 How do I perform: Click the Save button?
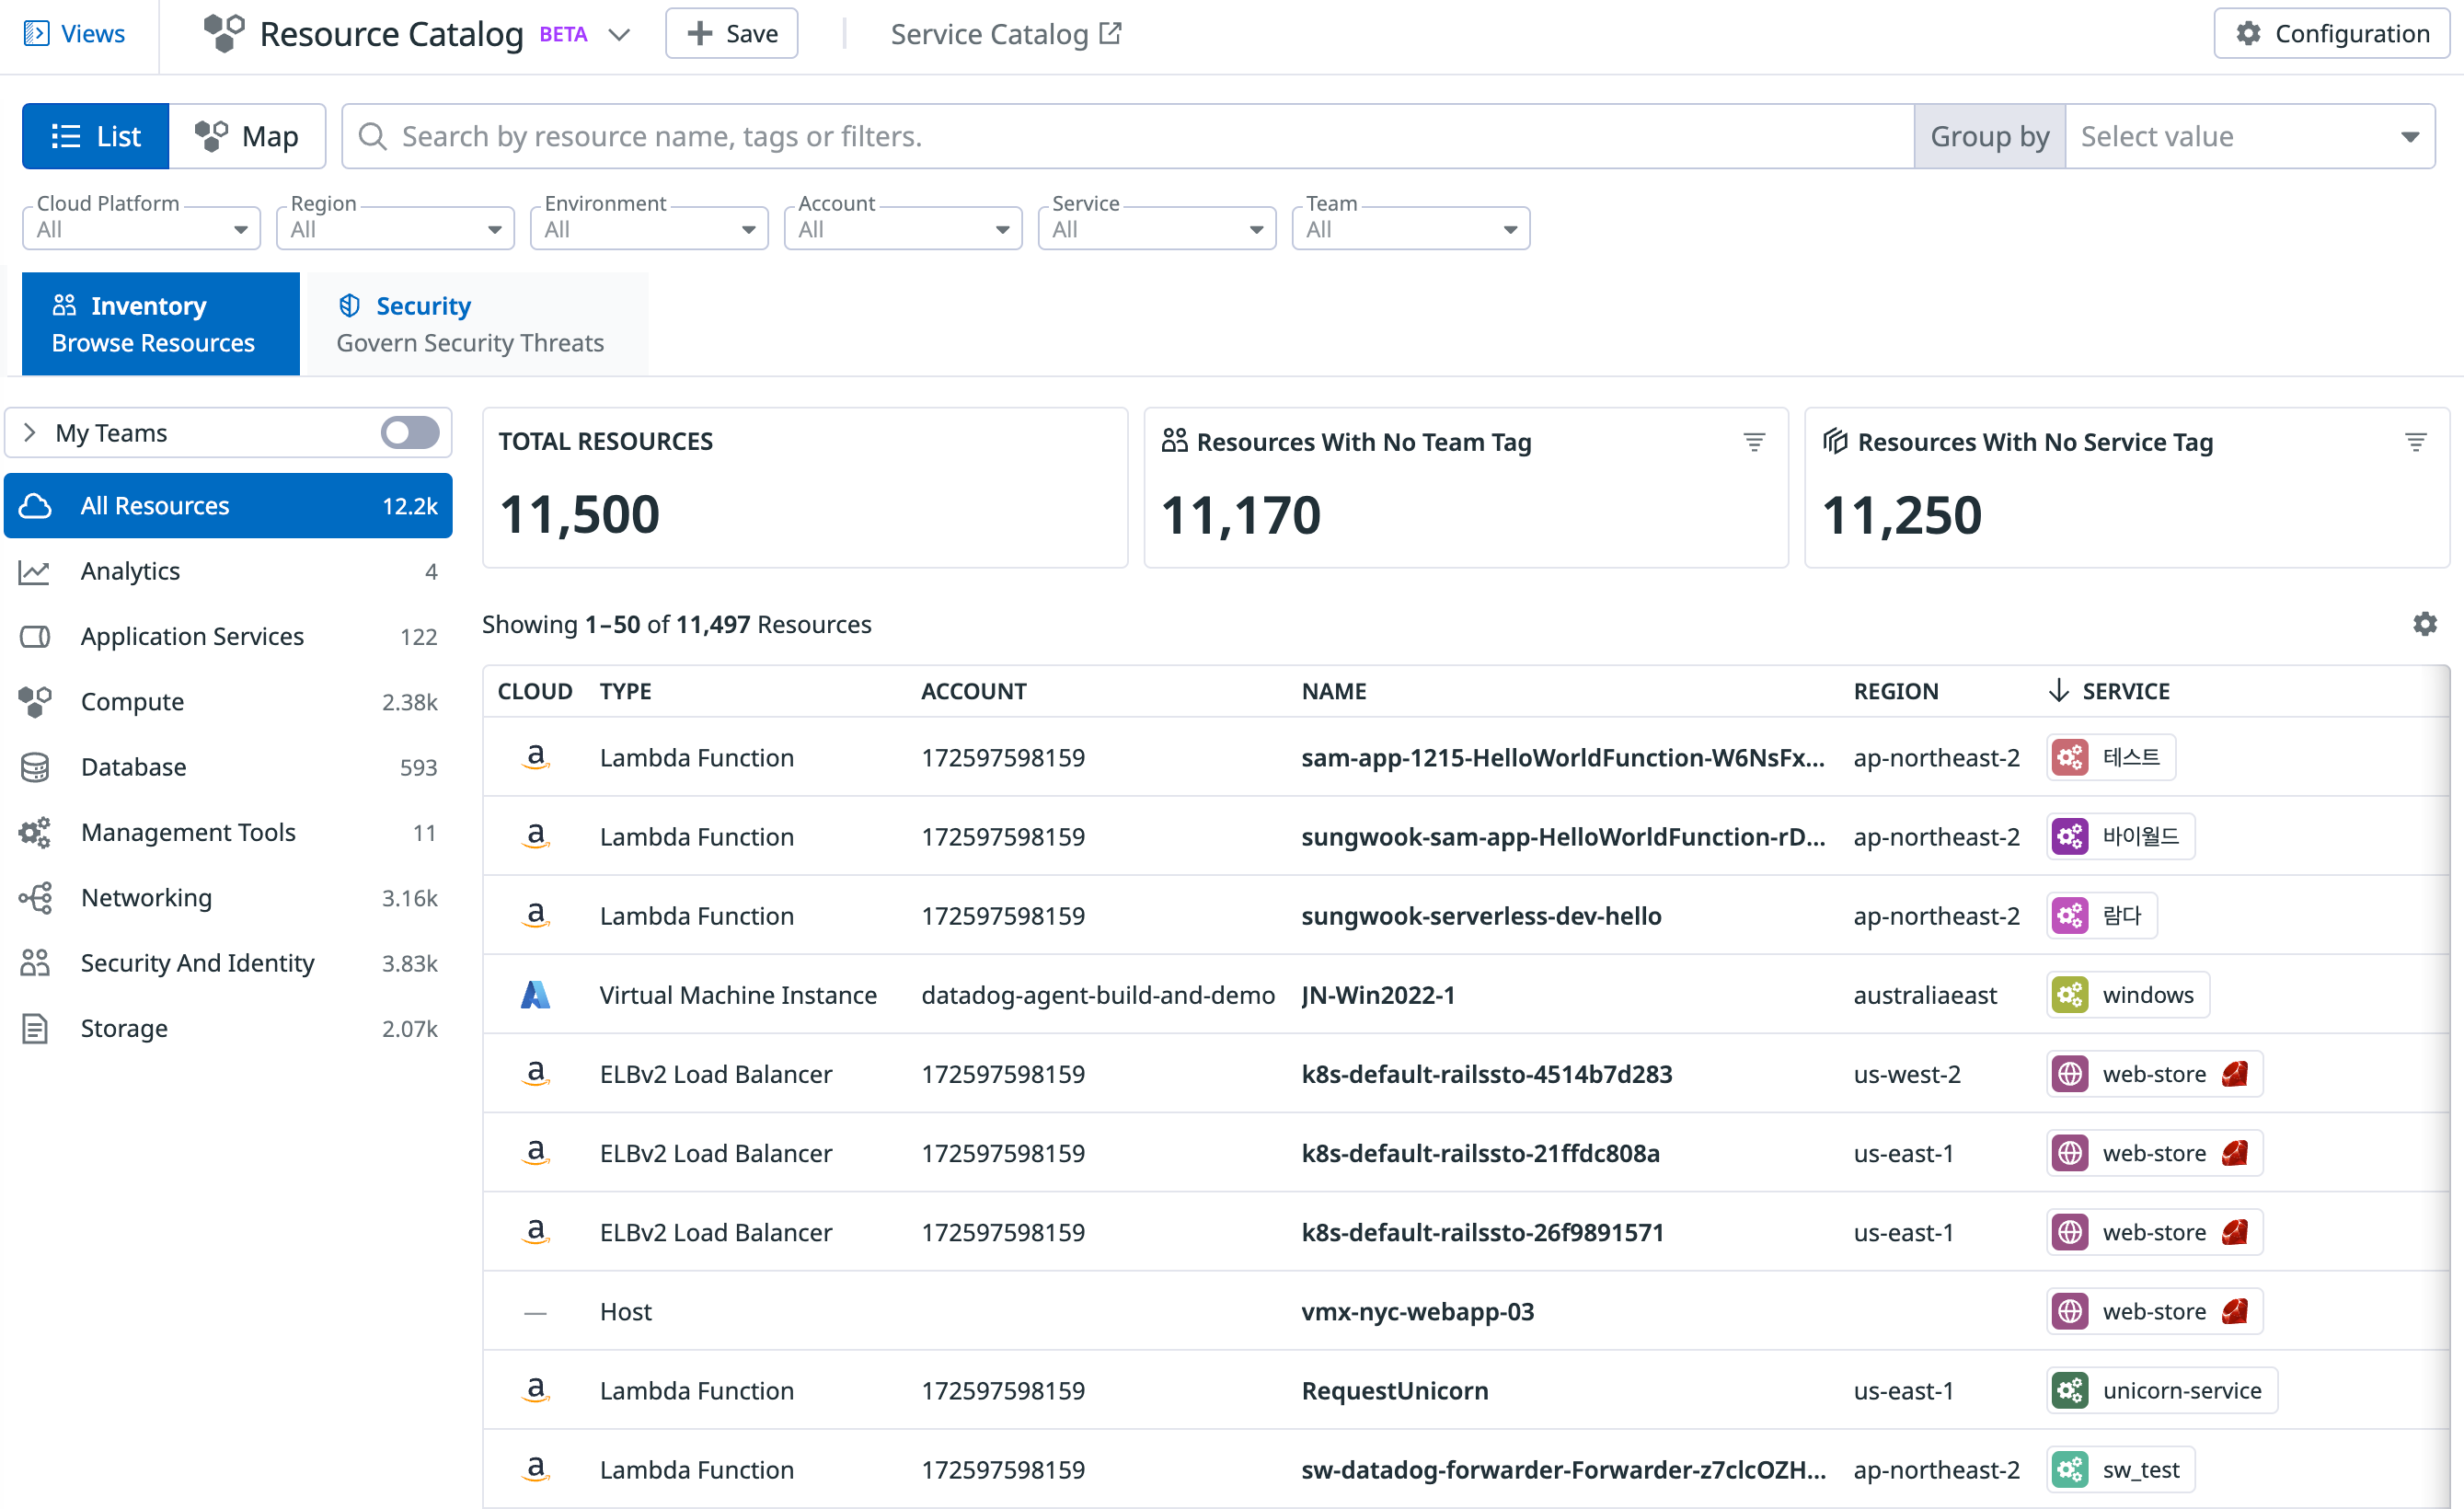731,33
